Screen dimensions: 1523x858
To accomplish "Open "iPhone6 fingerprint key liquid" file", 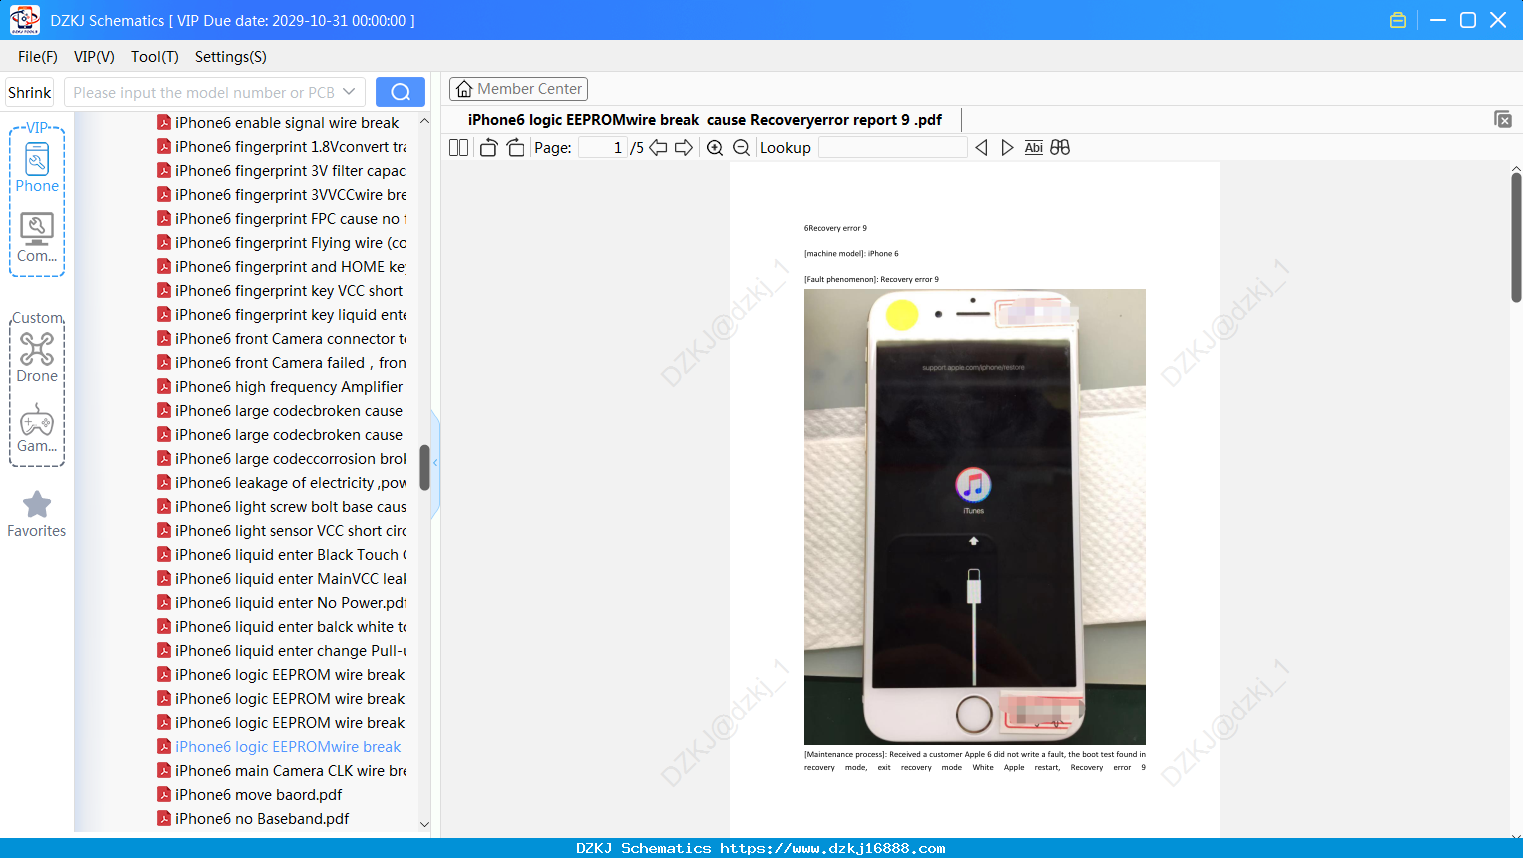I will (282, 315).
